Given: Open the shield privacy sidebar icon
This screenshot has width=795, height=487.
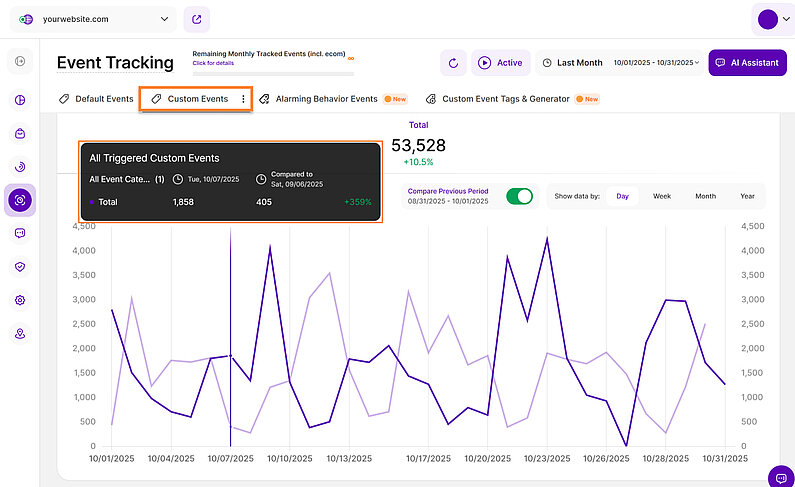Looking at the screenshot, I should pyautogui.click(x=20, y=267).
